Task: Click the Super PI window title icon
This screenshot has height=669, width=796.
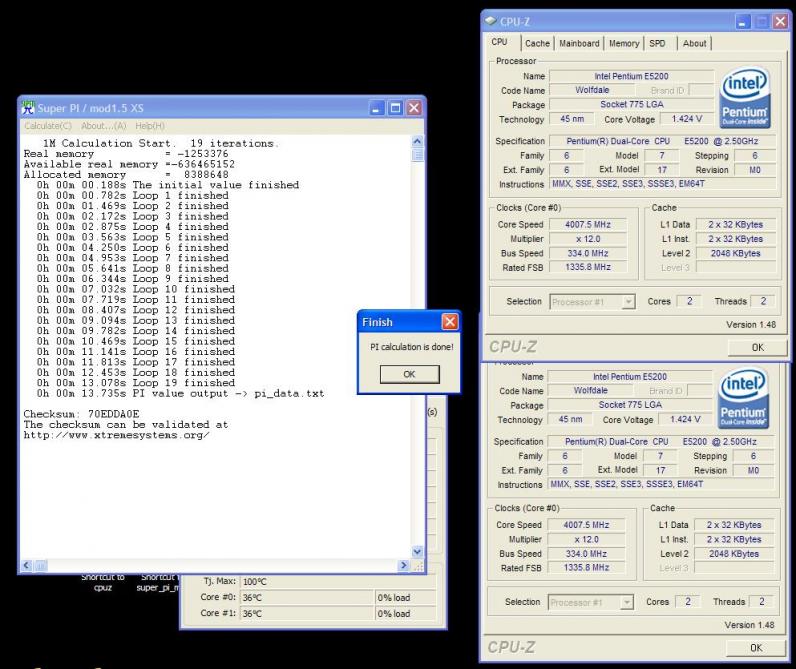Action: tap(28, 107)
